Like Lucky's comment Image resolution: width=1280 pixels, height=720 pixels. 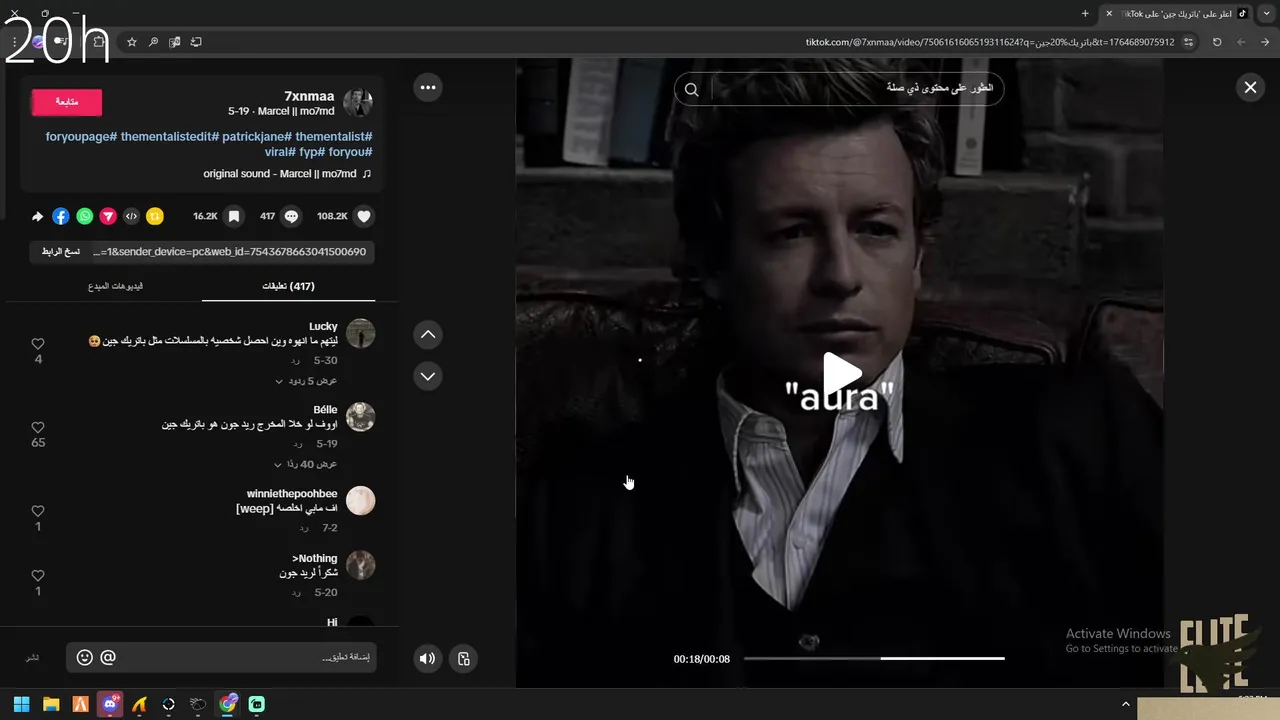pos(38,344)
